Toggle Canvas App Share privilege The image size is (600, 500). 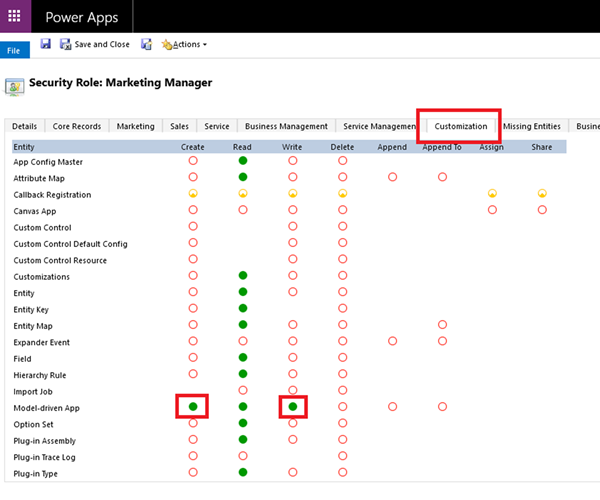(x=542, y=210)
